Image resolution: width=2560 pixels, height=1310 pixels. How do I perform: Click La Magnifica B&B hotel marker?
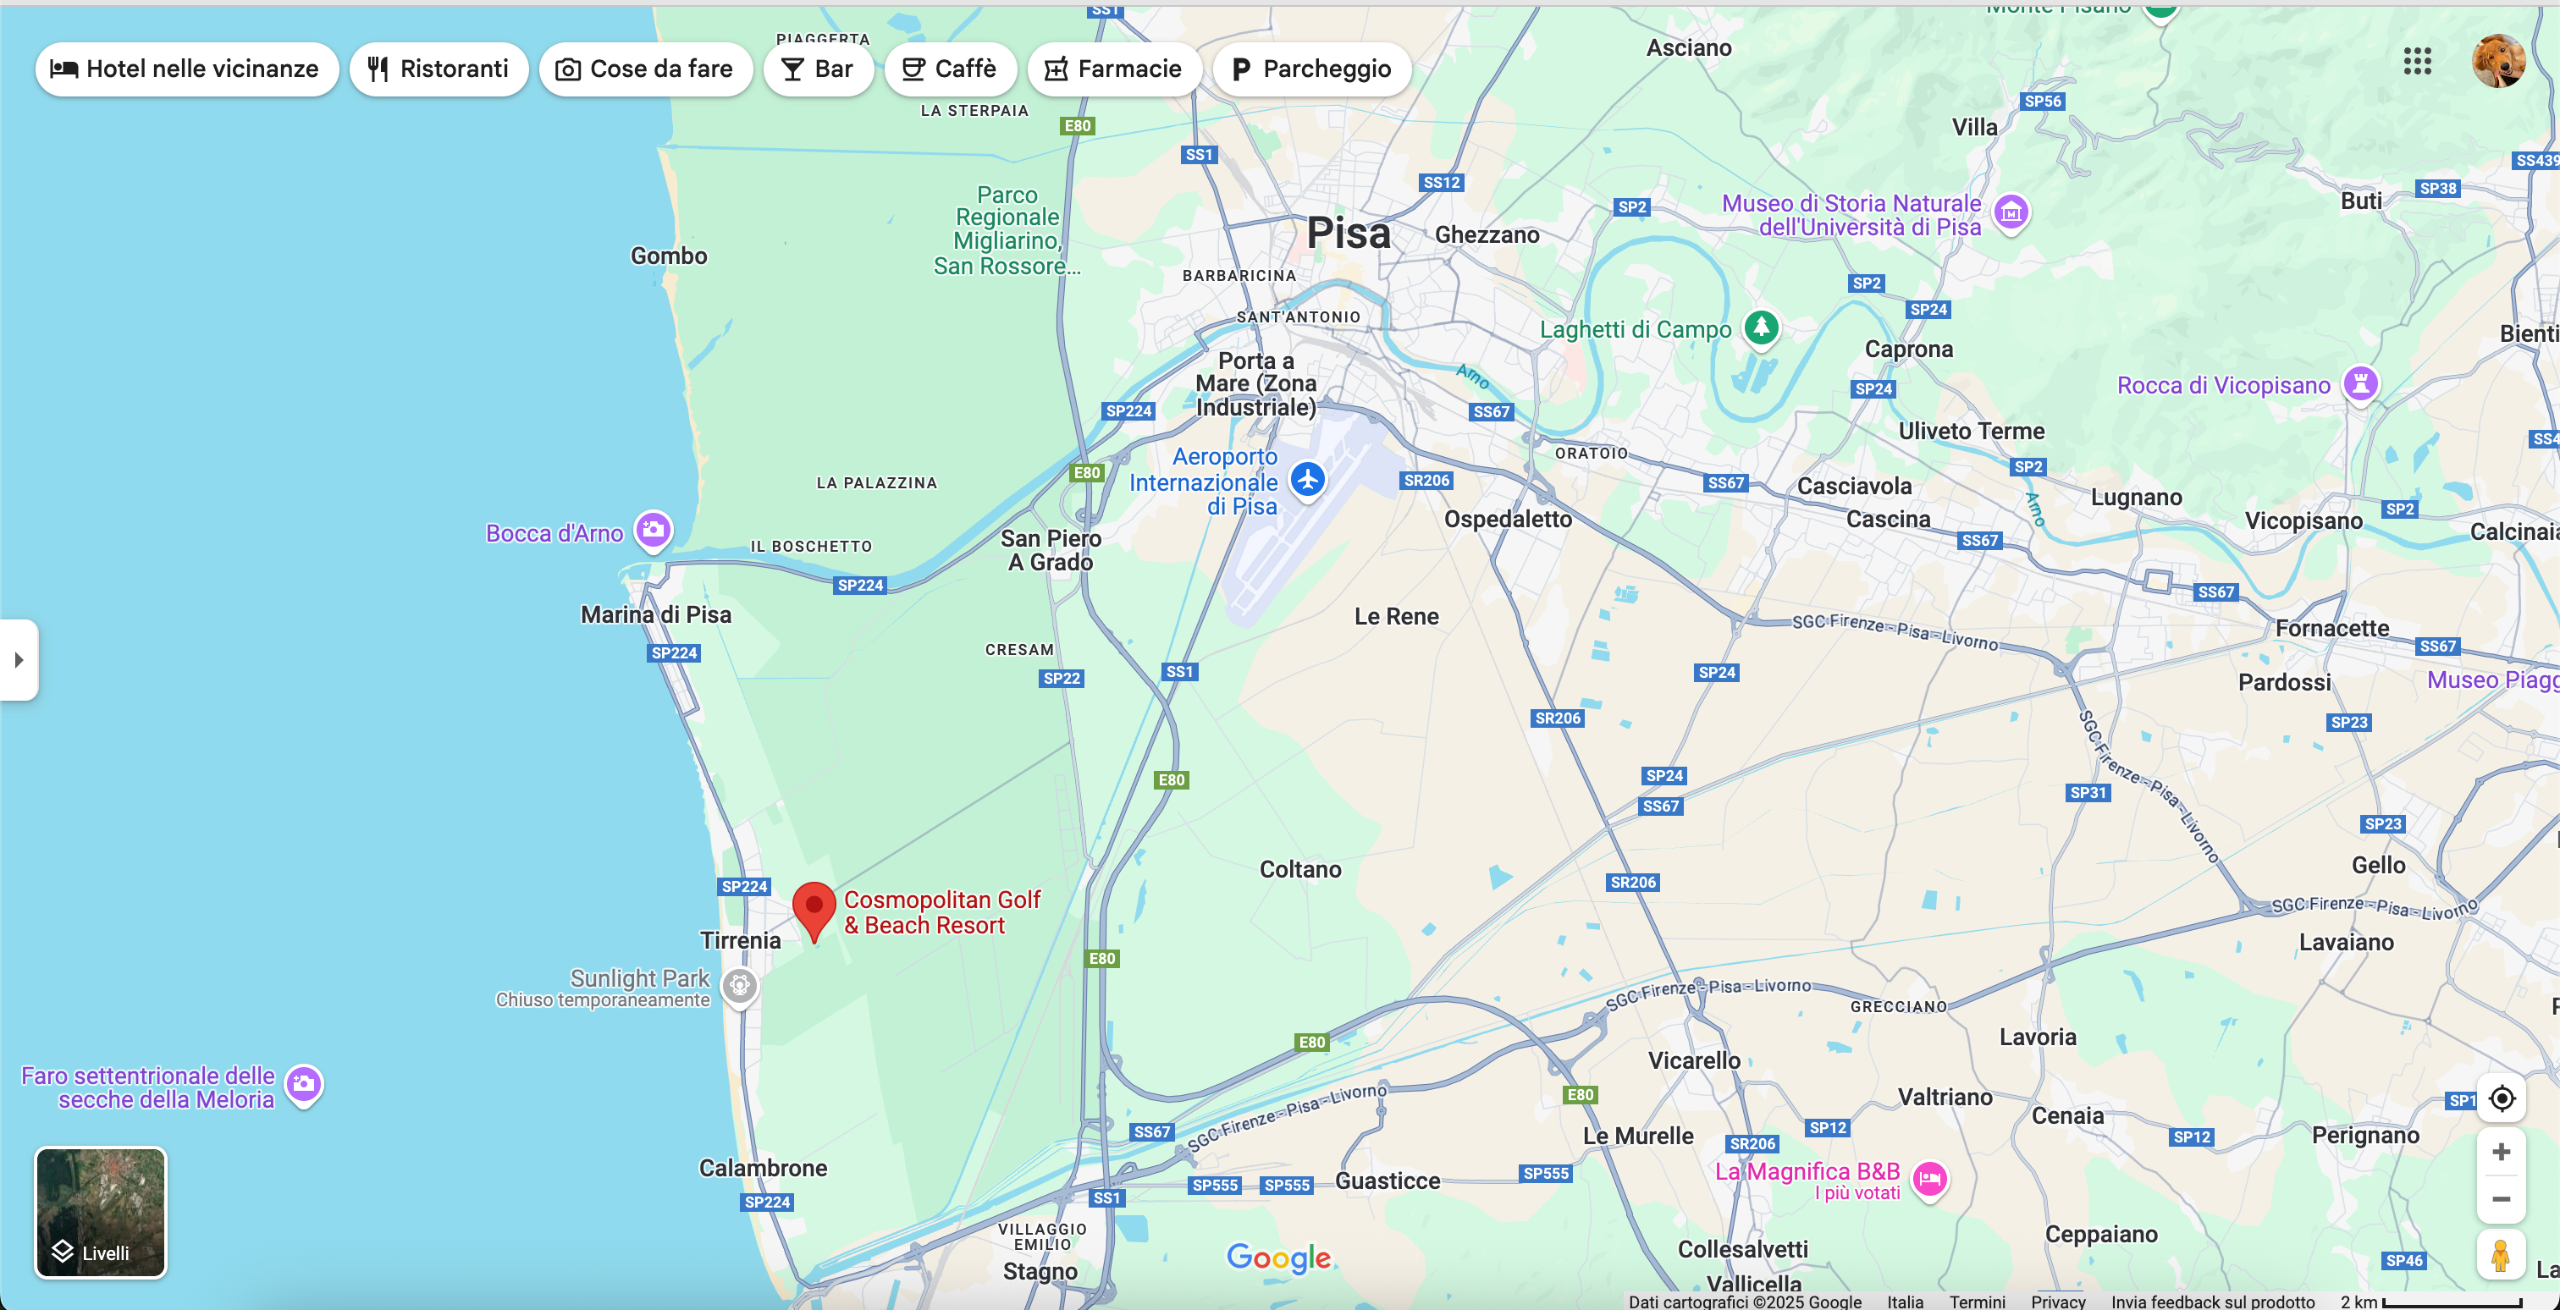[x=1930, y=1179]
